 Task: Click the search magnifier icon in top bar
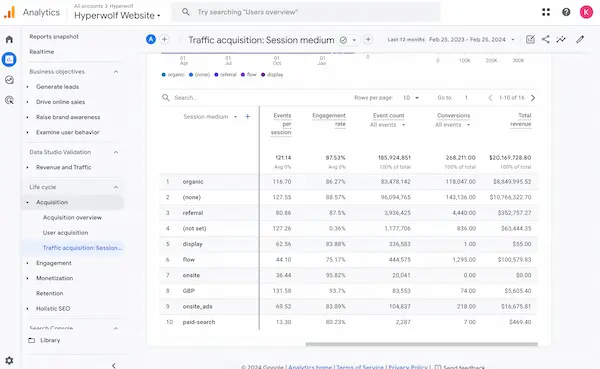tap(186, 12)
